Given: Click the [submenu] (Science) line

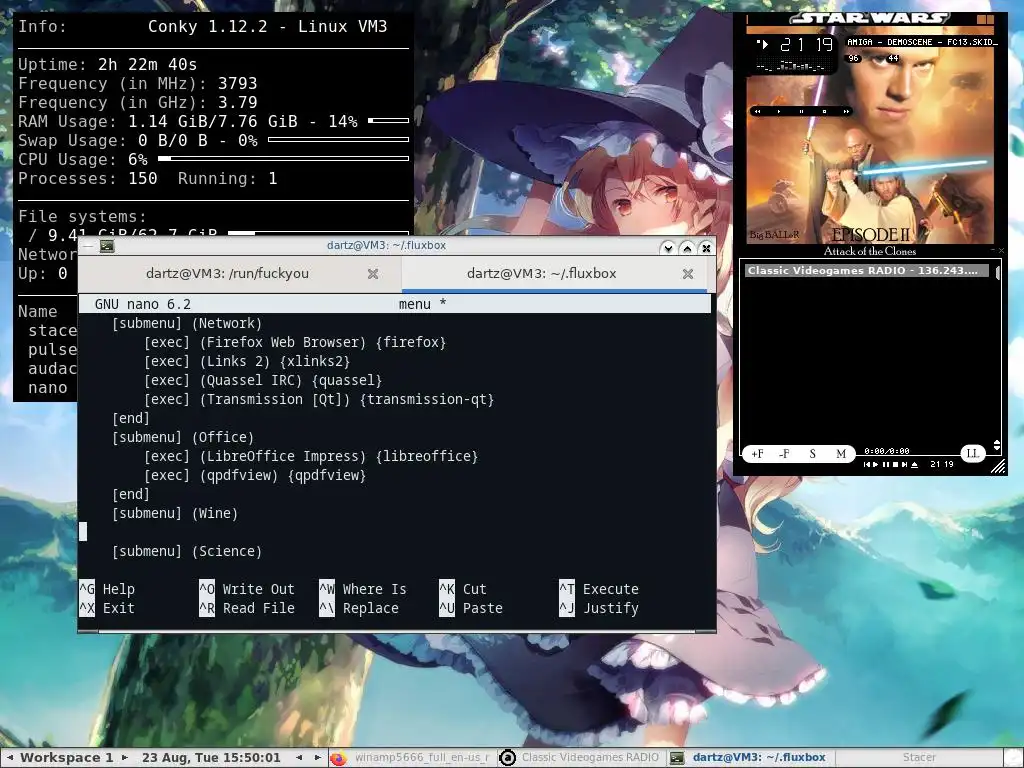Looking at the screenshot, I should point(187,551).
